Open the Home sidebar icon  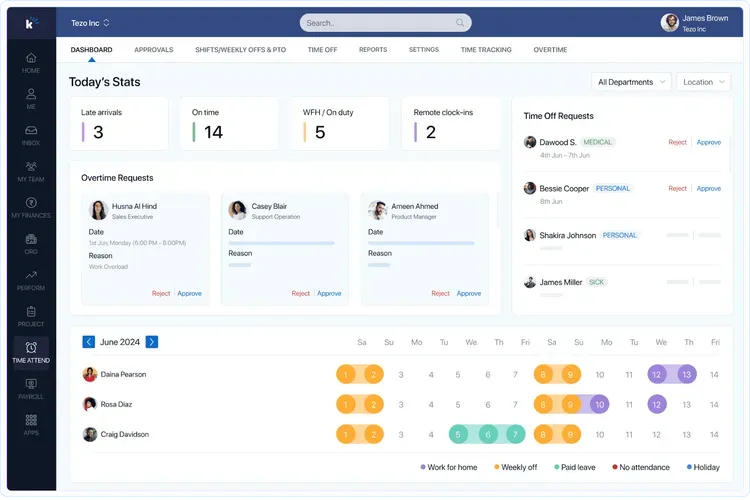point(31,58)
